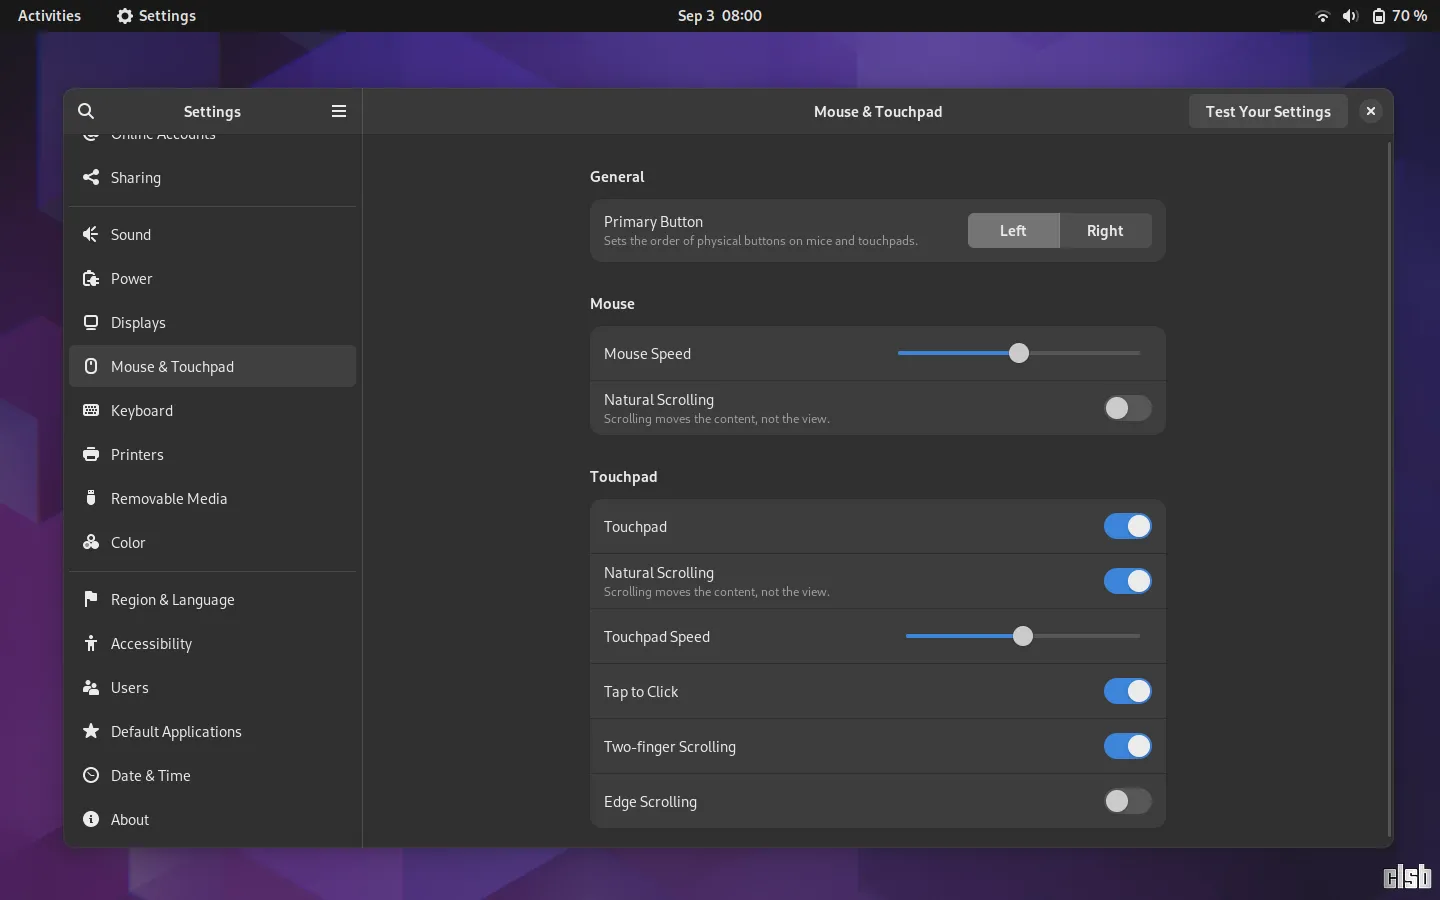The width and height of the screenshot is (1440, 900).
Task: Click Test Your Settings button
Action: (x=1268, y=111)
